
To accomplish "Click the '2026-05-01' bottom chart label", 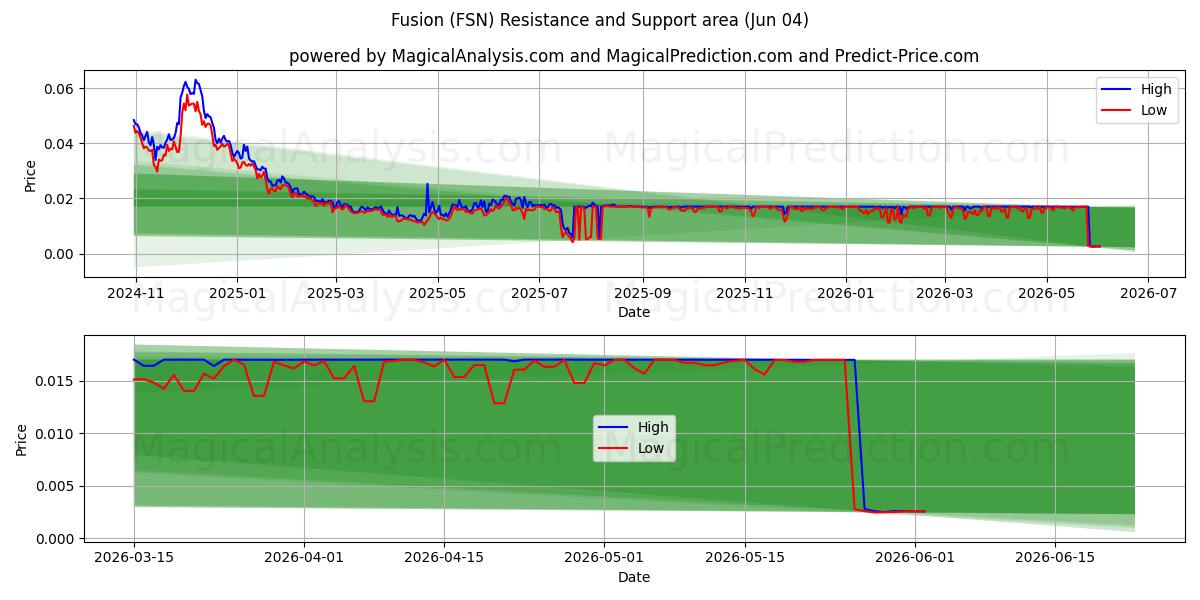I will (x=605, y=559).
